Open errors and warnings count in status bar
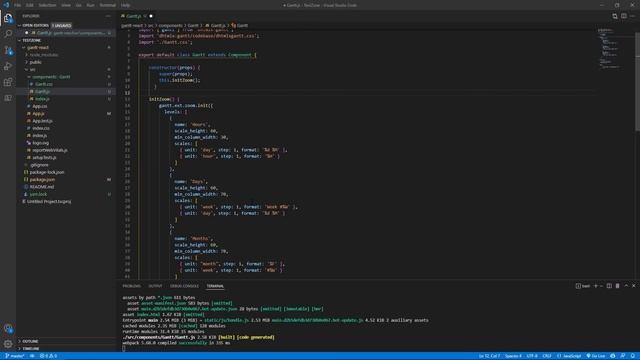640x360 pixels. tap(48, 356)
